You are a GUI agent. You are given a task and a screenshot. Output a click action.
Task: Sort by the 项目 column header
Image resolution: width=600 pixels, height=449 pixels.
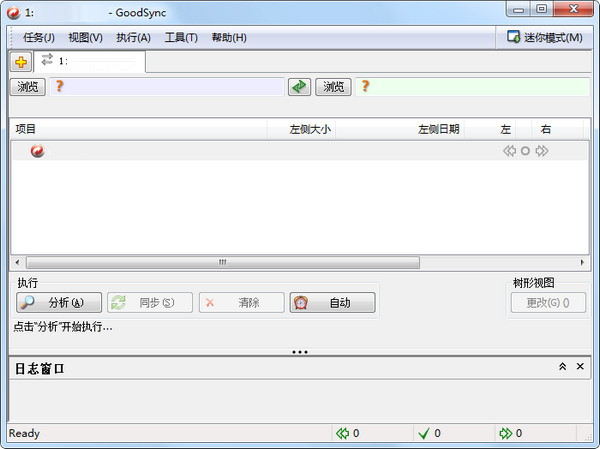[x=139, y=129]
